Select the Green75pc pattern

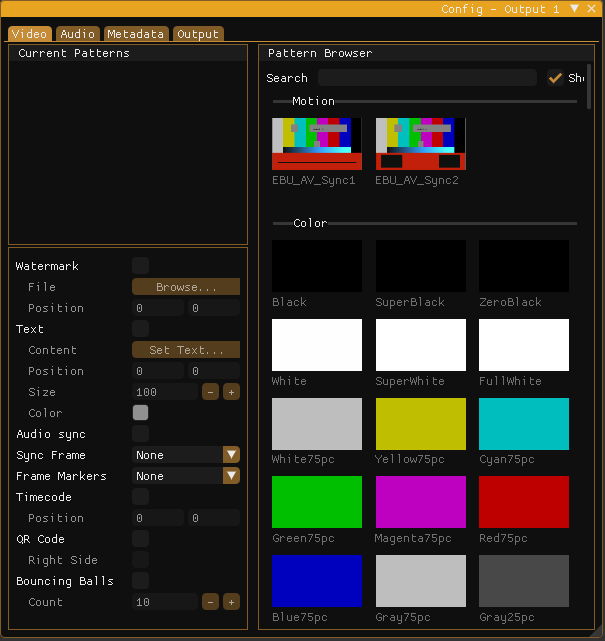pyautogui.click(x=317, y=502)
